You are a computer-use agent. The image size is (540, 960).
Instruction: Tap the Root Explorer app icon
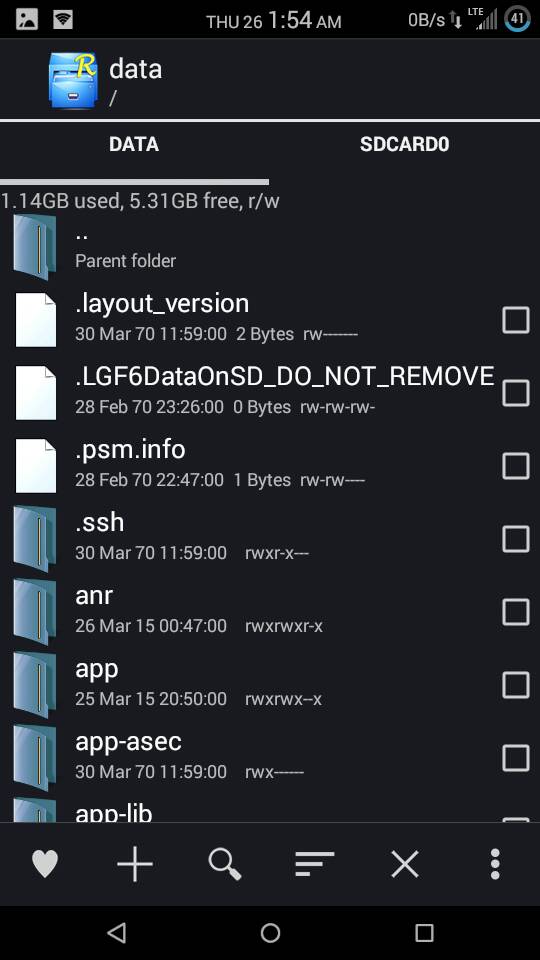(x=73, y=80)
